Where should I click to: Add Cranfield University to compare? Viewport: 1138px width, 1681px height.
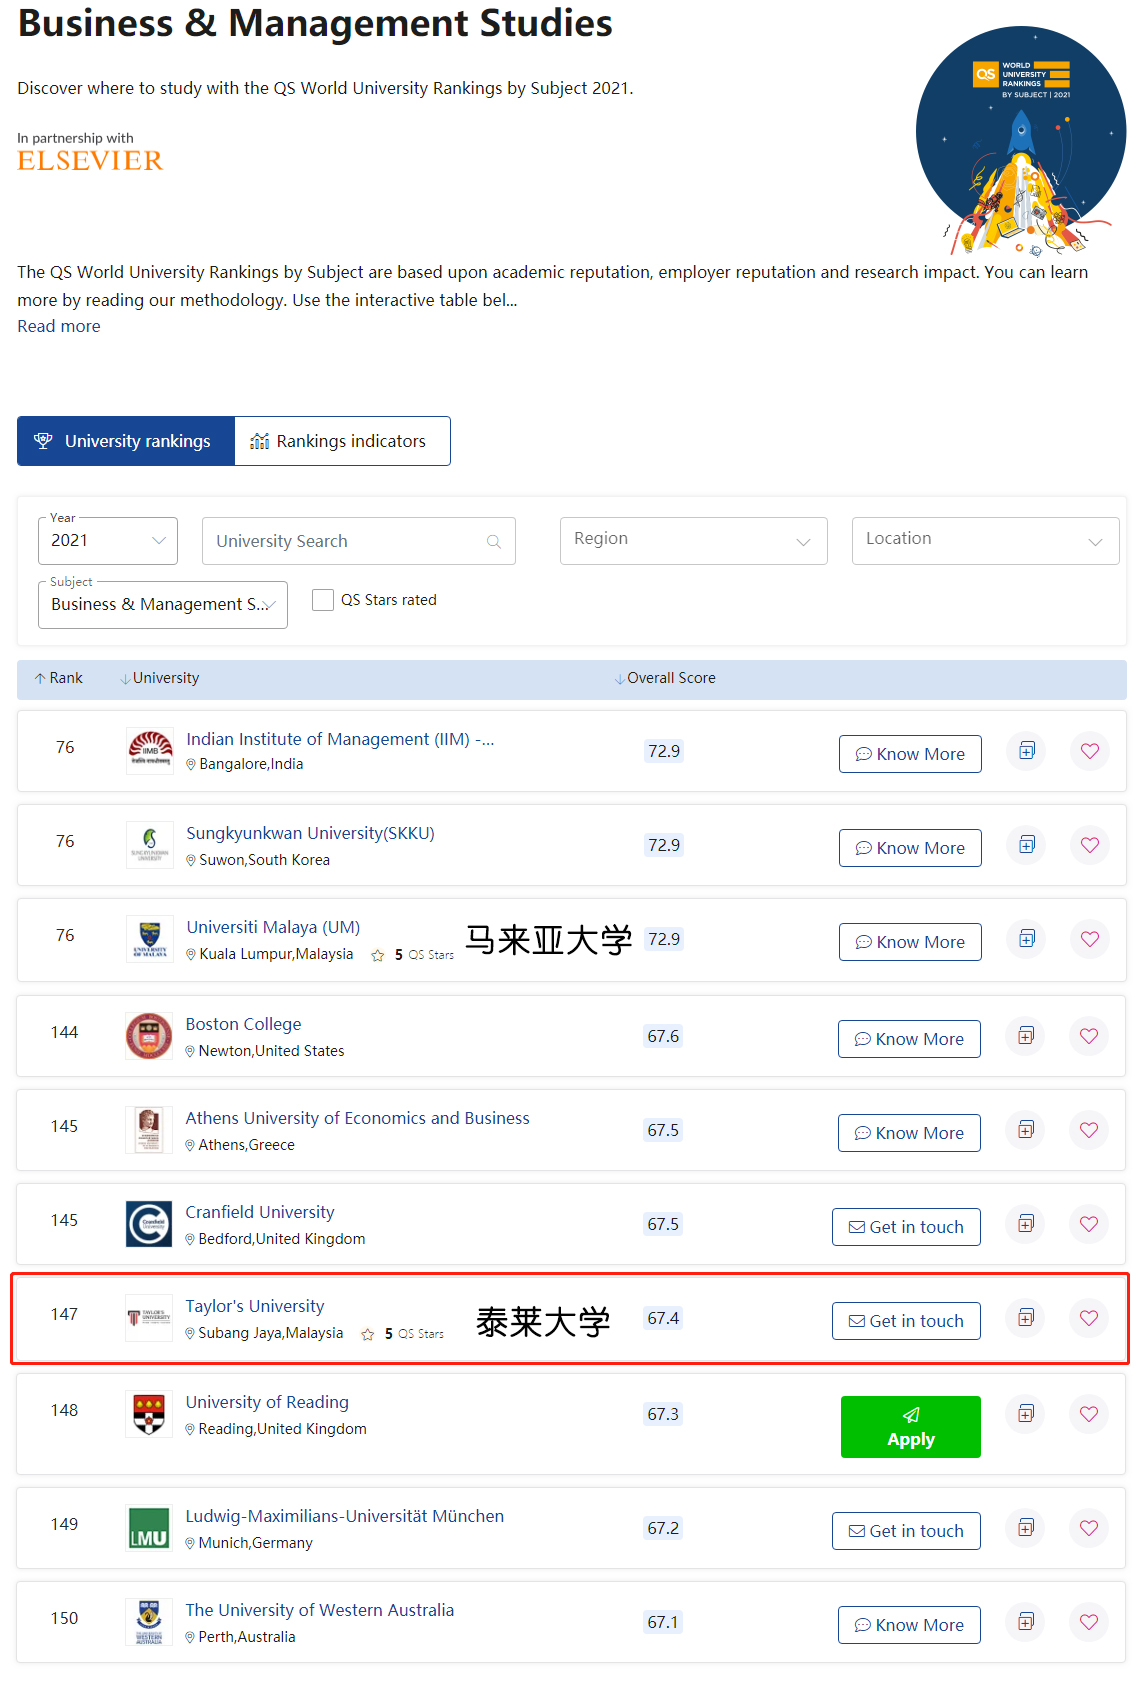pyautogui.click(x=1026, y=1224)
